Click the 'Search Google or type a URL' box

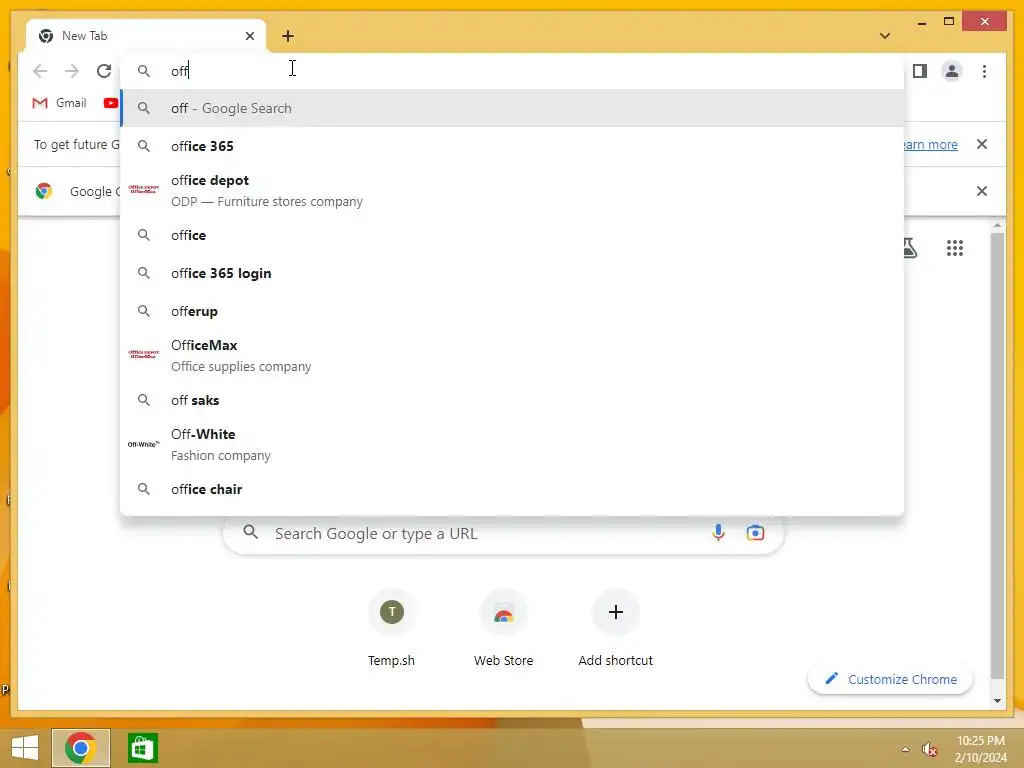503,534
